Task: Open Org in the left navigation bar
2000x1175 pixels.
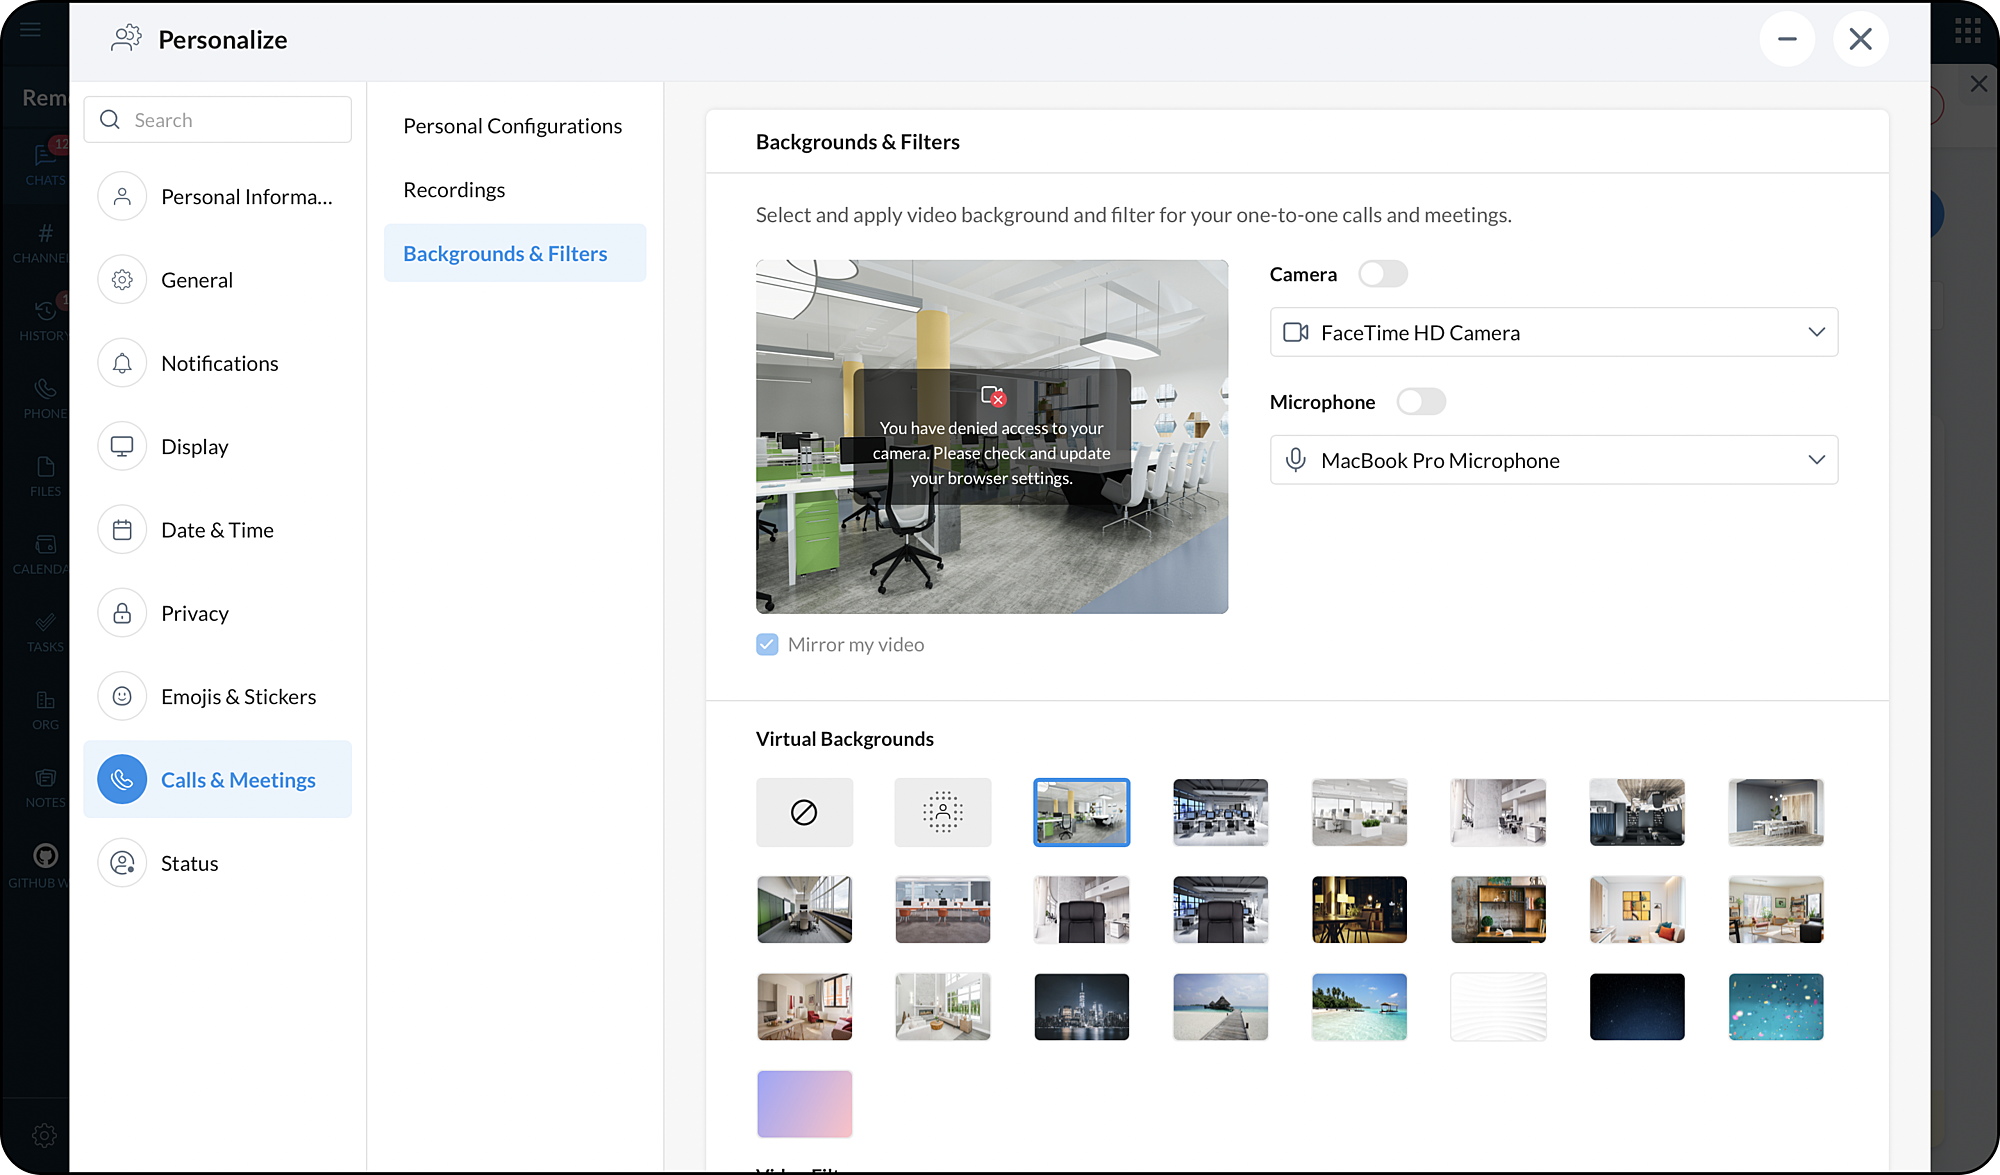Action: click(45, 710)
